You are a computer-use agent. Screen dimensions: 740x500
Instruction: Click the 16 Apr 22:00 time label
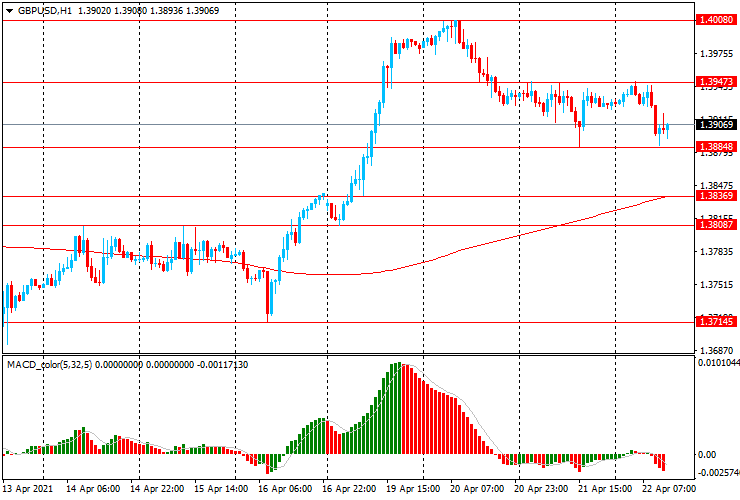click(349, 488)
